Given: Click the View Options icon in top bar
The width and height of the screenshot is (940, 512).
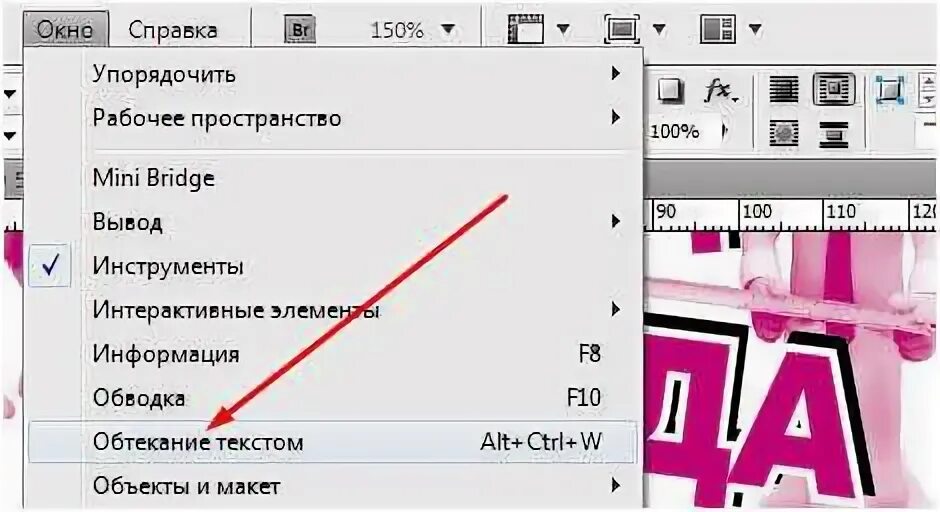Looking at the screenshot, I should 525,28.
